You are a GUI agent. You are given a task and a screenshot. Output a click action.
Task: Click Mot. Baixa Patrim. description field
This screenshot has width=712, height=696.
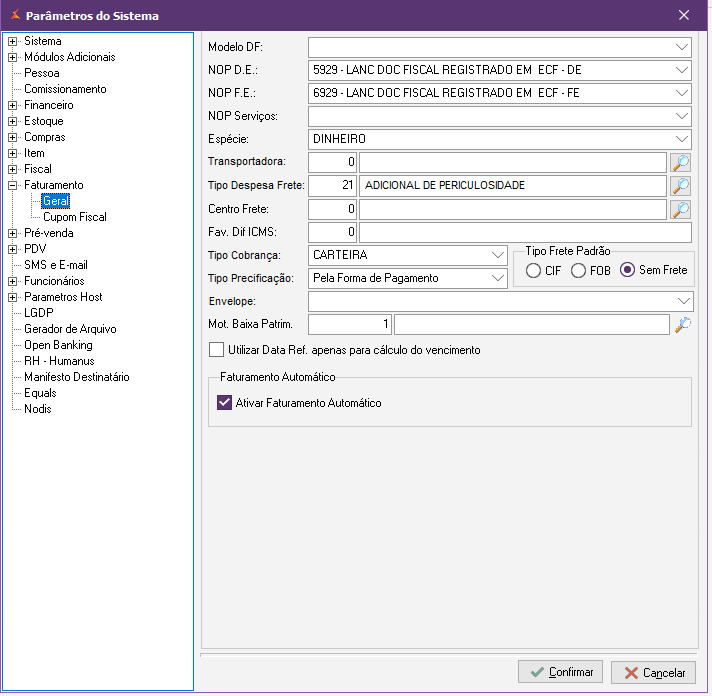click(x=532, y=325)
